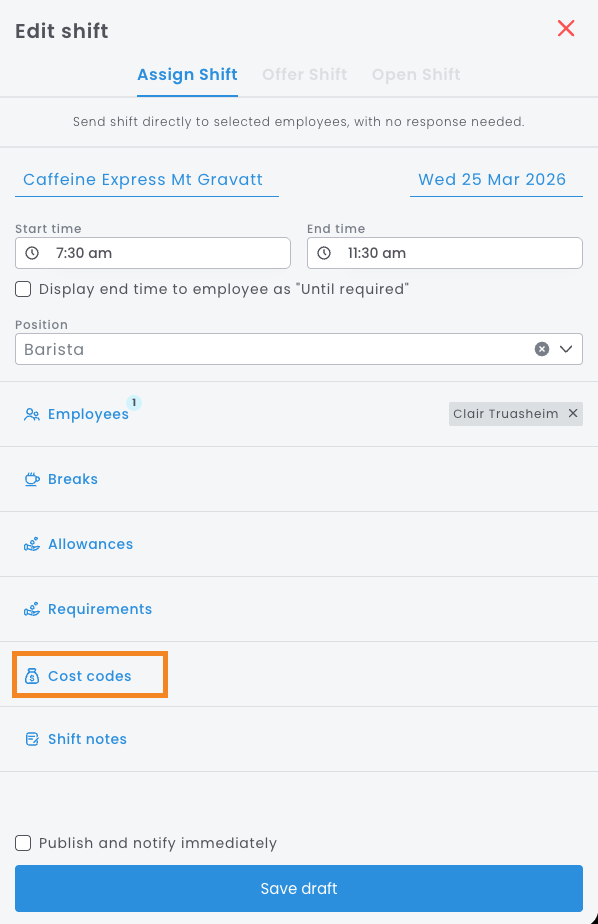Clear the Barista position selection
Image resolution: width=598 pixels, height=924 pixels.
(x=542, y=349)
